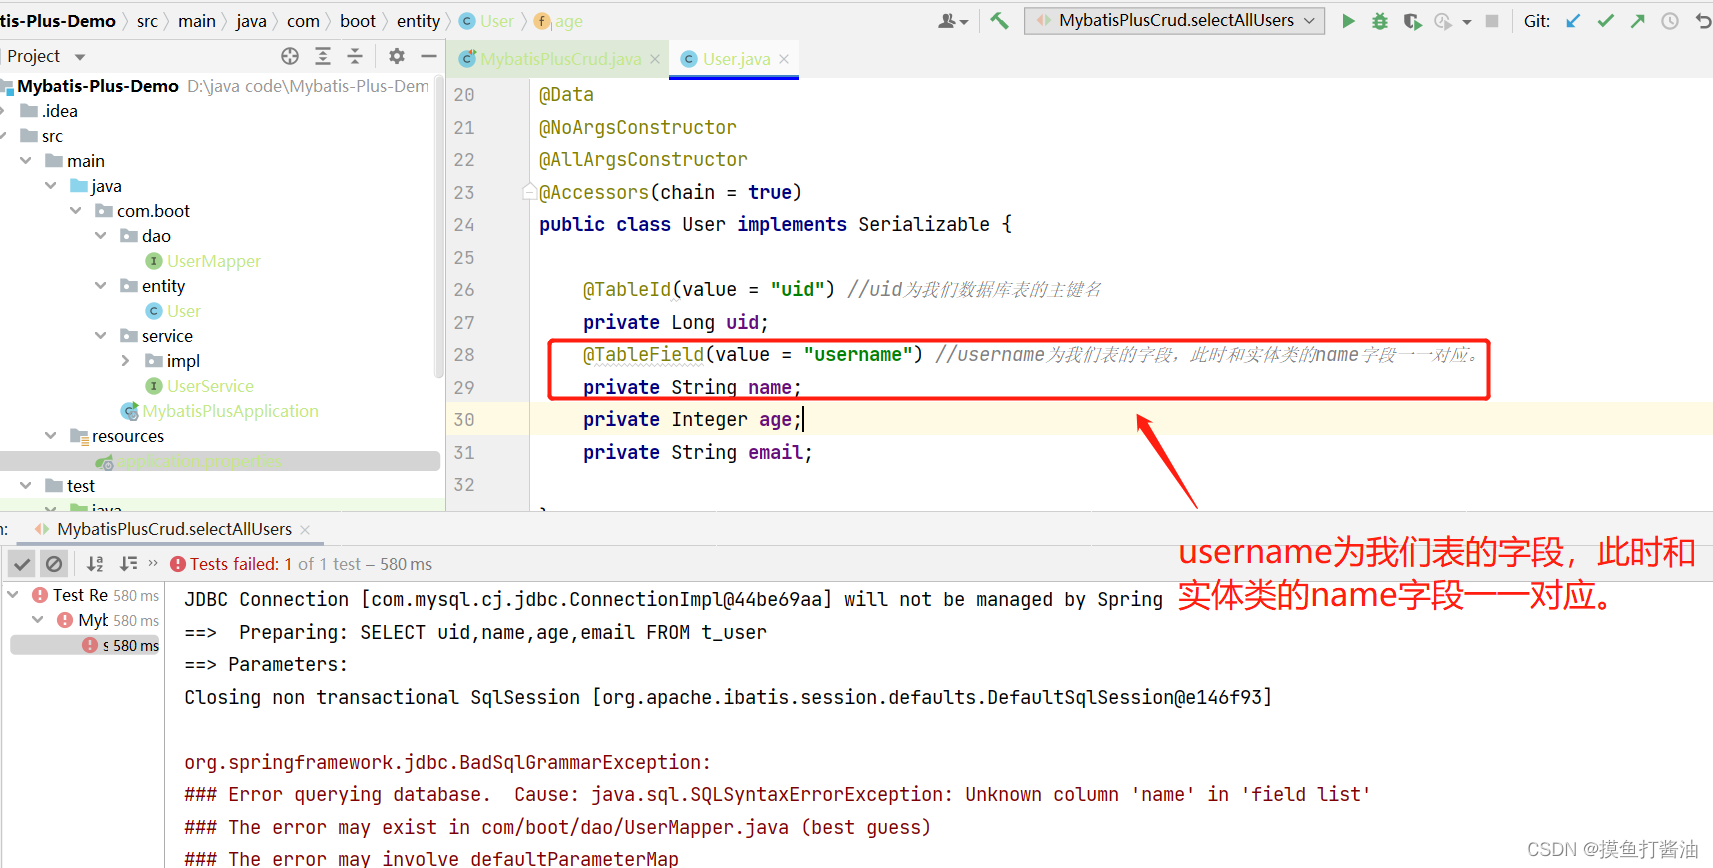The height and width of the screenshot is (868, 1713).
Task: Open dropdown arrow next to profiler icon
Action: point(1467,21)
